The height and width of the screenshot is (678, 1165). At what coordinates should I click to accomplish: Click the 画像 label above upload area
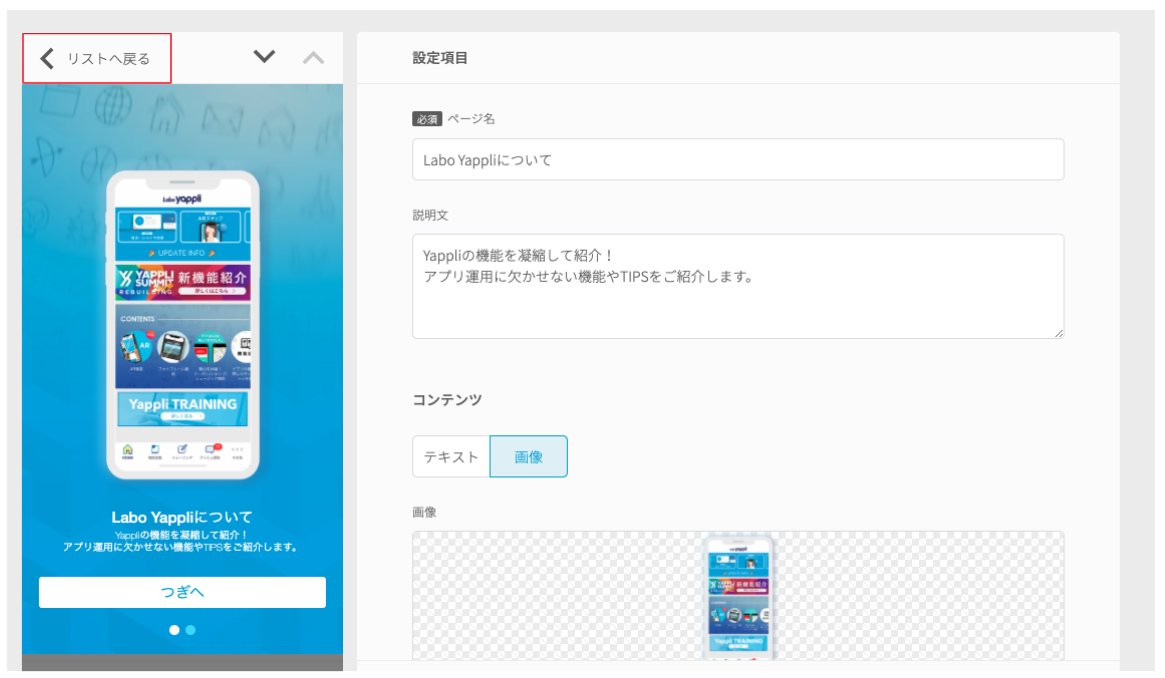[x=424, y=512]
